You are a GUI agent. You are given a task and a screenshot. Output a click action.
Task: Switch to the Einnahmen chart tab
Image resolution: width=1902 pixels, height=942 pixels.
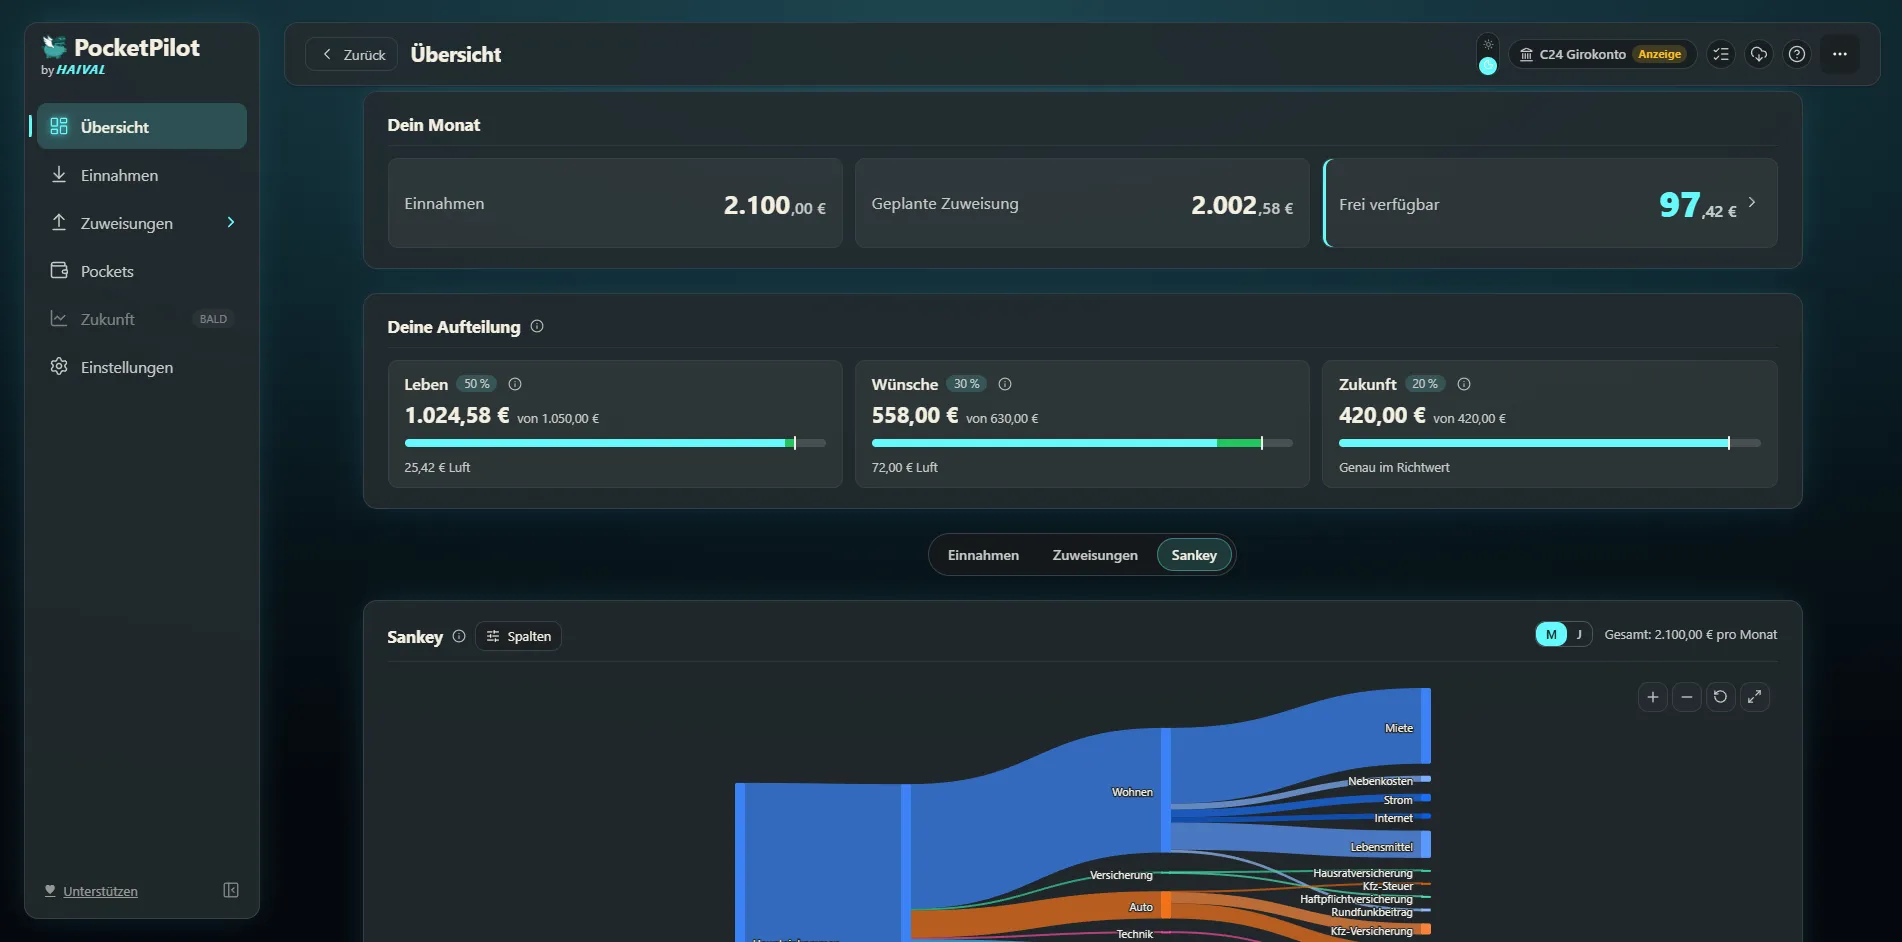click(x=983, y=555)
